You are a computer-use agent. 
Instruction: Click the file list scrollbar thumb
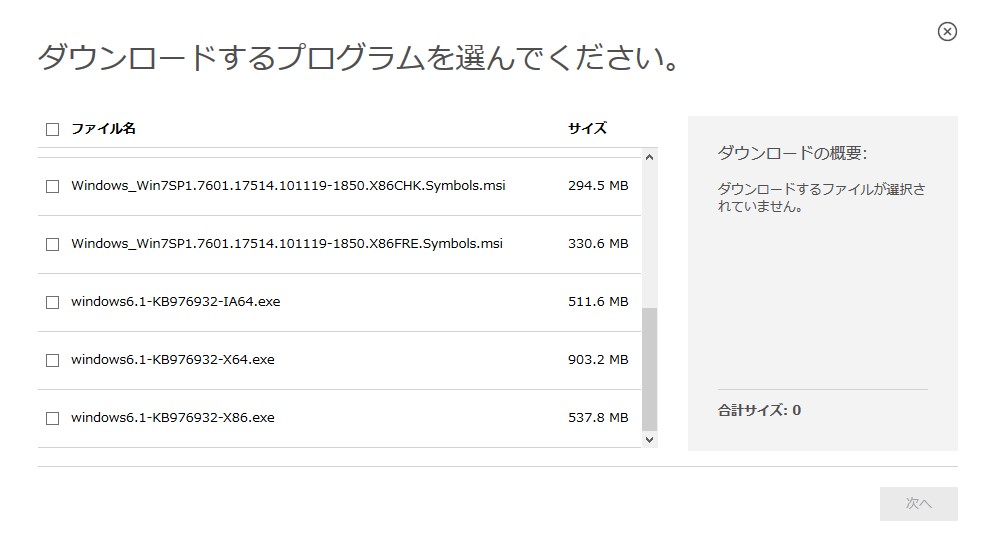point(650,368)
